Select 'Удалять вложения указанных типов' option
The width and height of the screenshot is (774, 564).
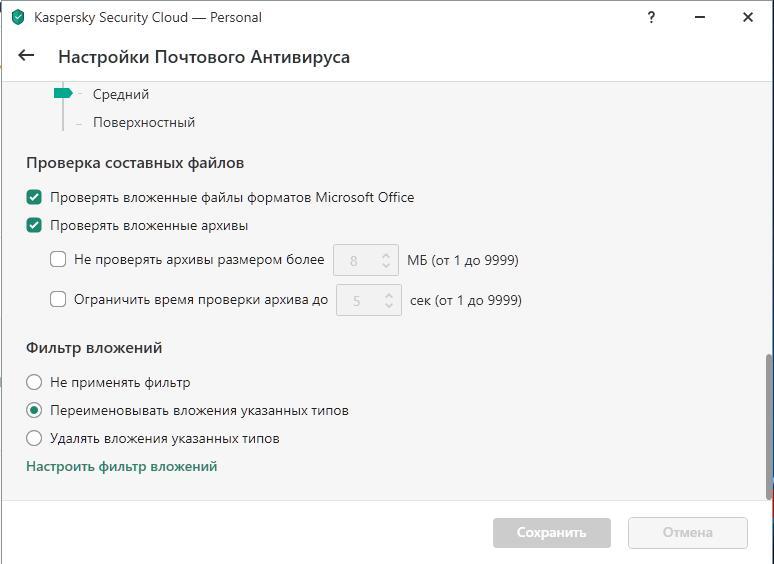34,438
